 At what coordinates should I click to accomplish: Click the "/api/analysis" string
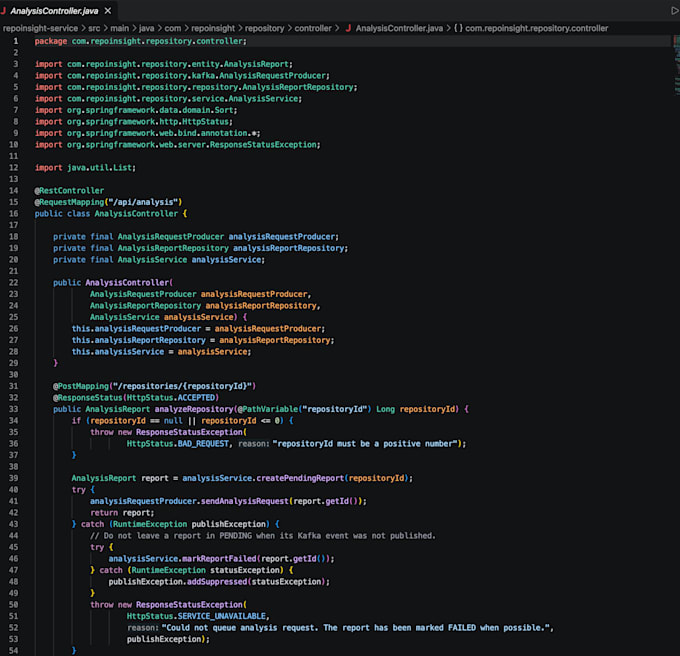point(143,202)
